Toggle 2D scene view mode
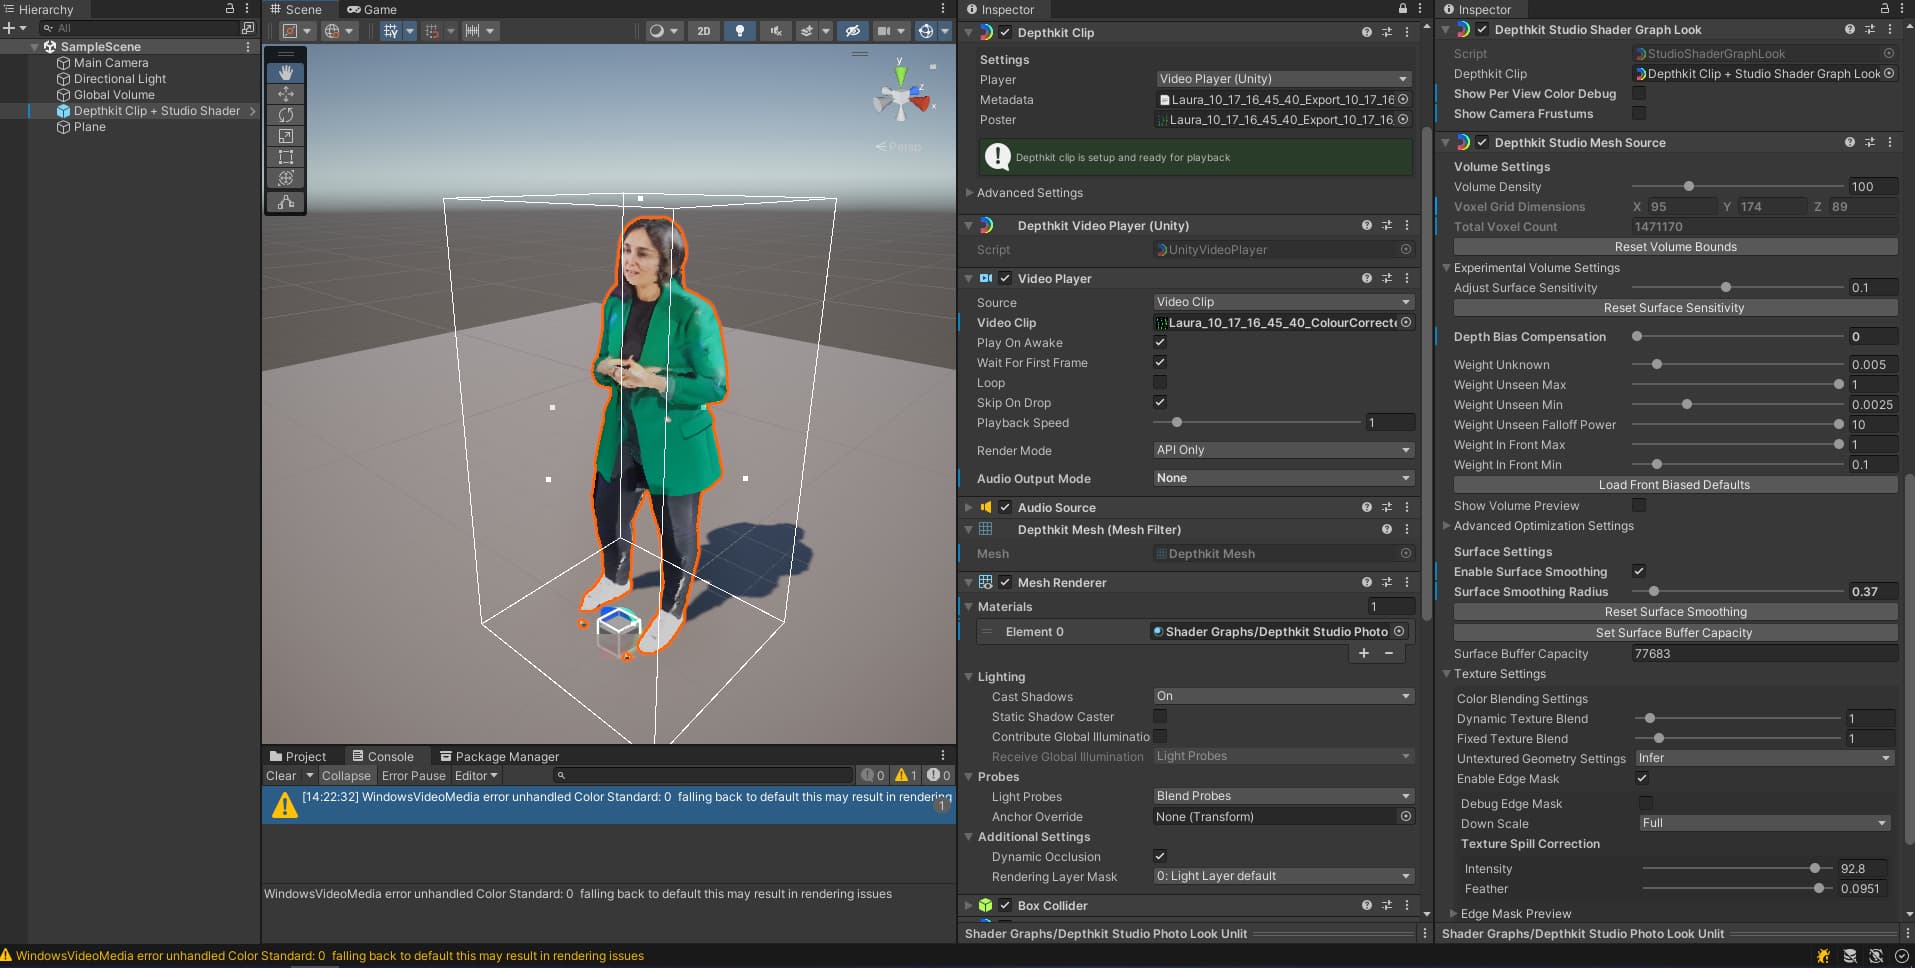This screenshot has height=968, width=1915. click(x=704, y=31)
